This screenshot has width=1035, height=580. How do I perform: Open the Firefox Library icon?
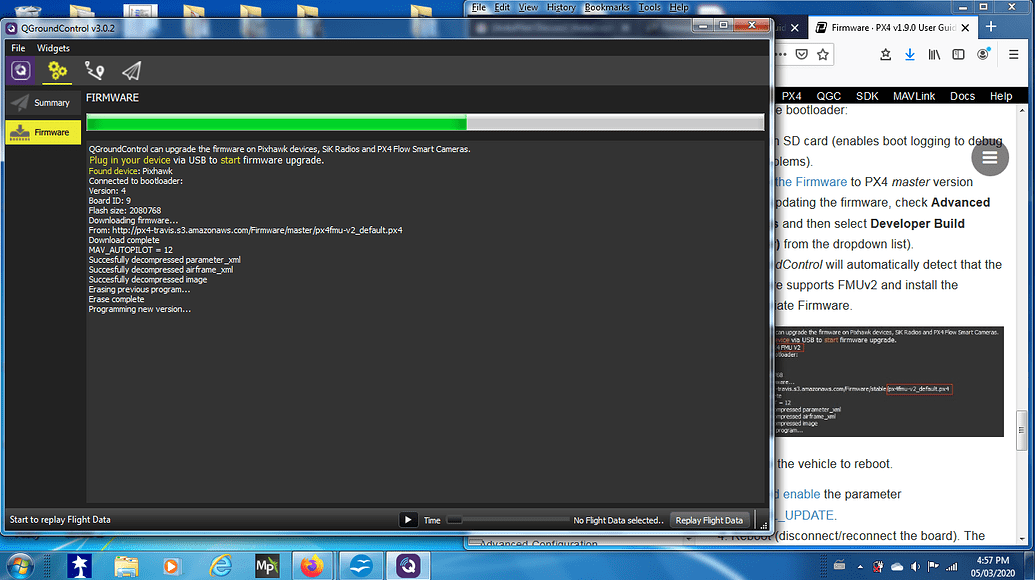coord(934,55)
